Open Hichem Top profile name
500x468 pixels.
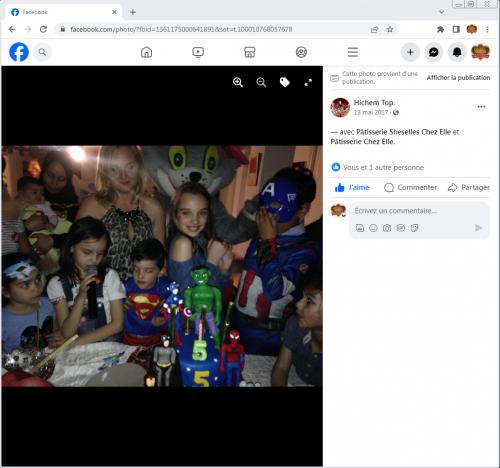(x=373, y=102)
